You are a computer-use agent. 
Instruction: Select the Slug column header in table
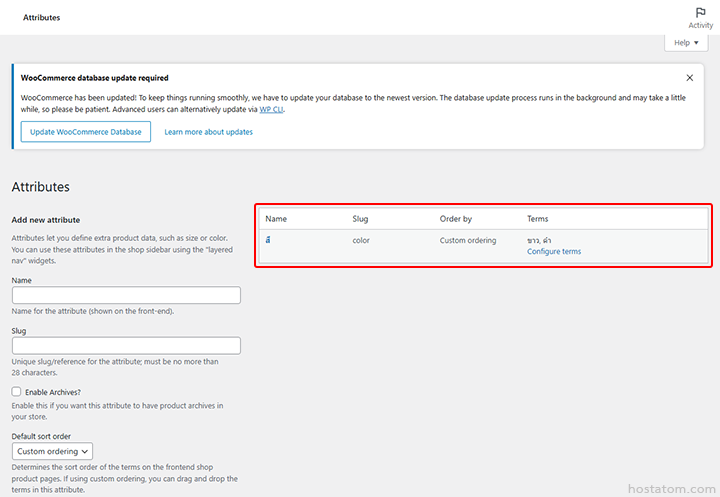(x=360, y=219)
